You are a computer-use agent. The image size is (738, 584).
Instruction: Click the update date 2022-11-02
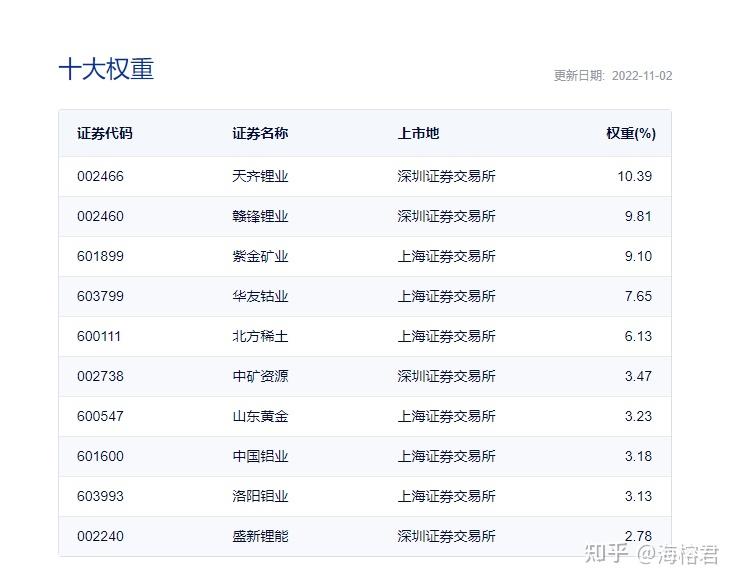pyautogui.click(x=642, y=76)
